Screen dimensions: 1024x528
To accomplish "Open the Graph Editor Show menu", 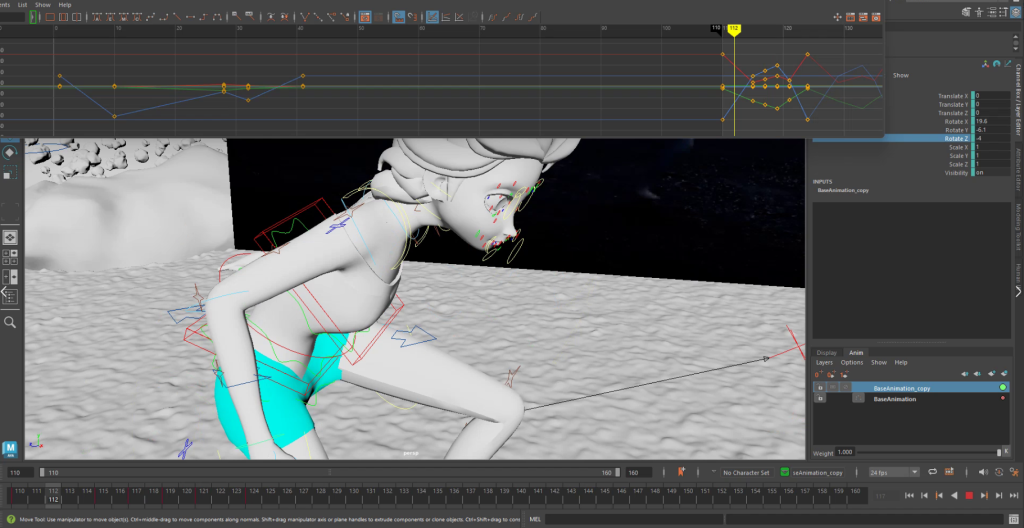I will pos(42,5).
